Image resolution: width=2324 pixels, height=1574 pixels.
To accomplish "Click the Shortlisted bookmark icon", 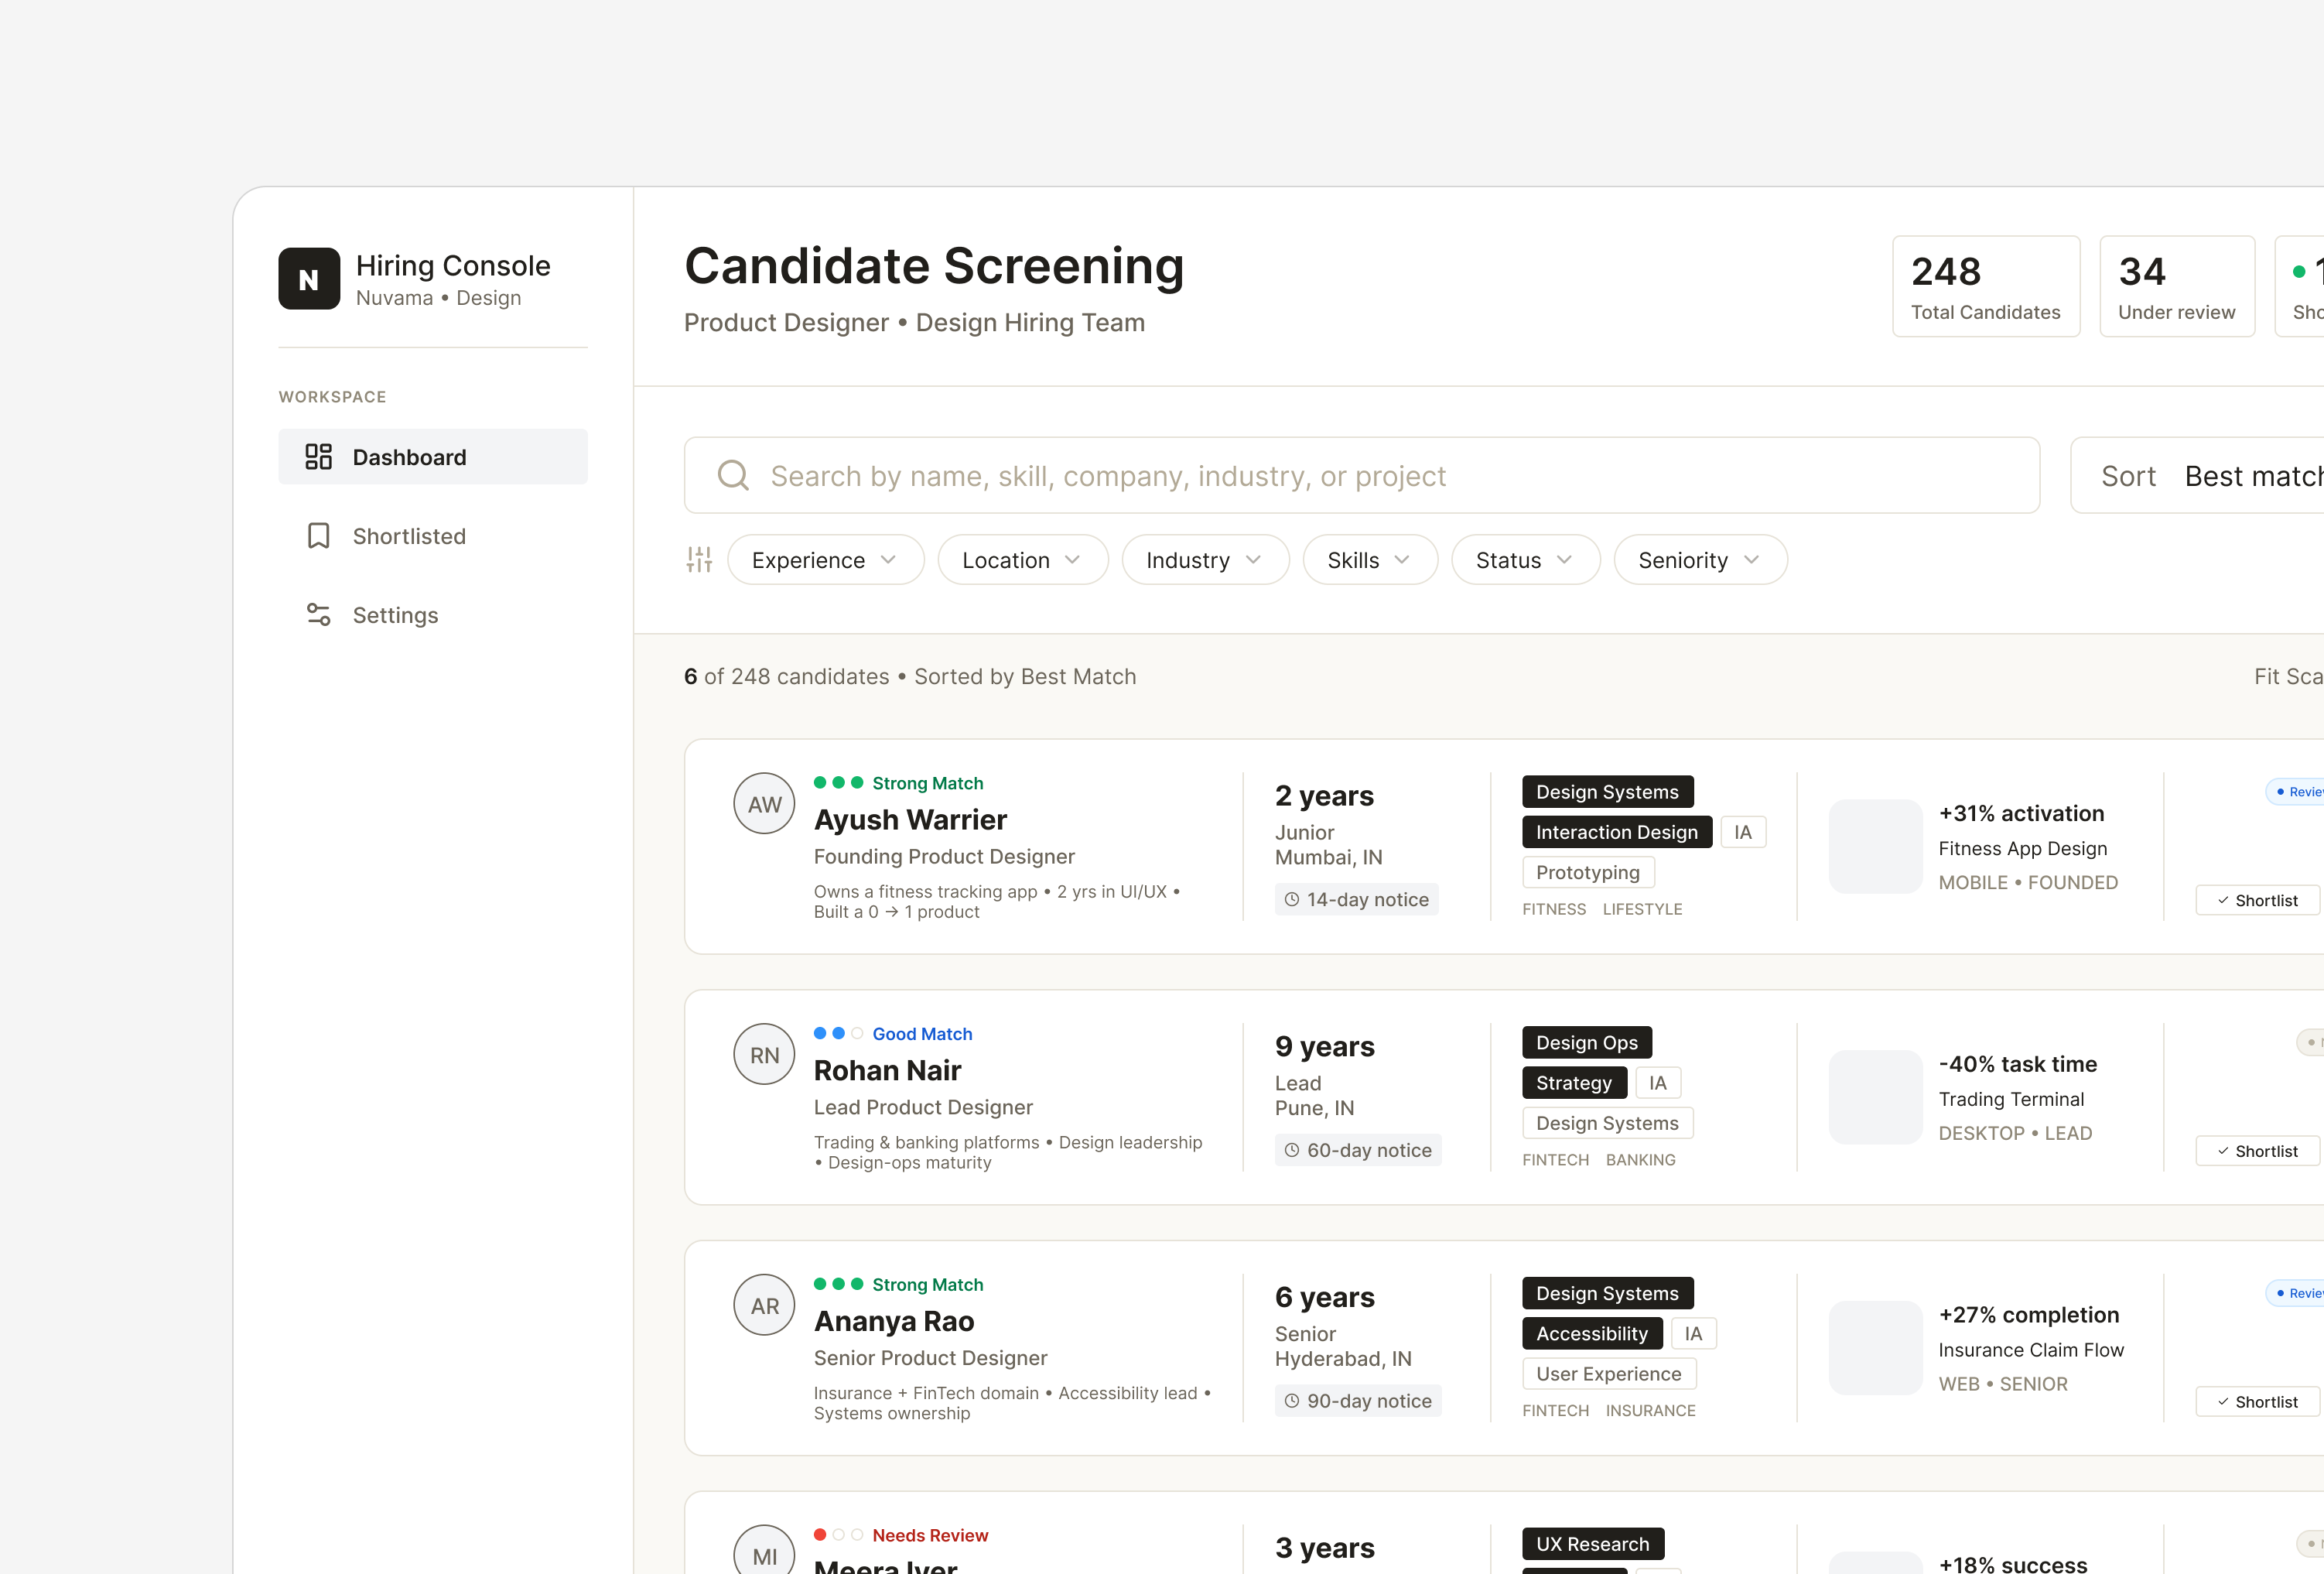I will (318, 536).
